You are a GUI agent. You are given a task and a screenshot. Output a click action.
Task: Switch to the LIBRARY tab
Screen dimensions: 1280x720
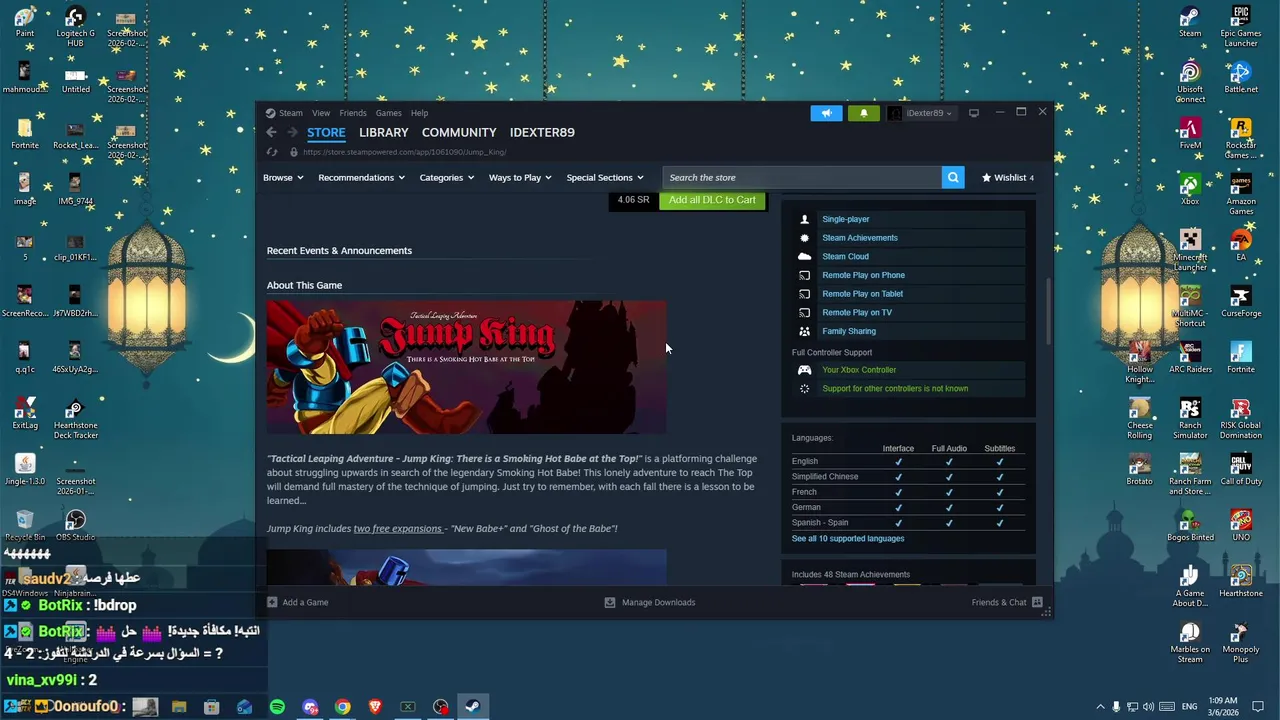point(384,132)
